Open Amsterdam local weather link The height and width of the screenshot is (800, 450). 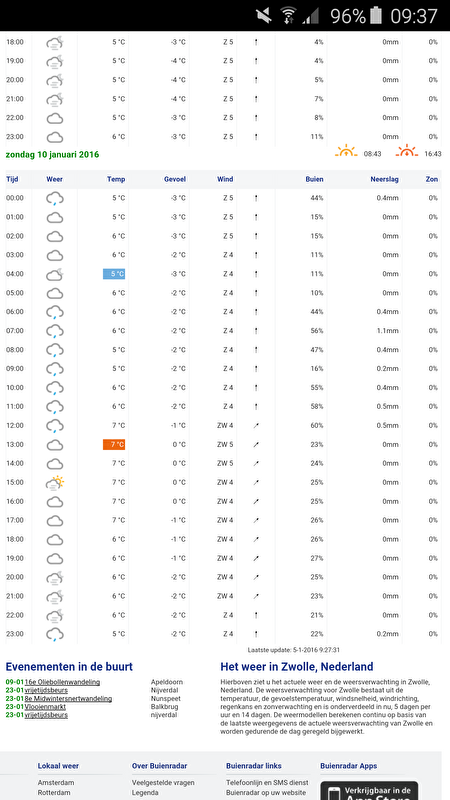point(56,783)
